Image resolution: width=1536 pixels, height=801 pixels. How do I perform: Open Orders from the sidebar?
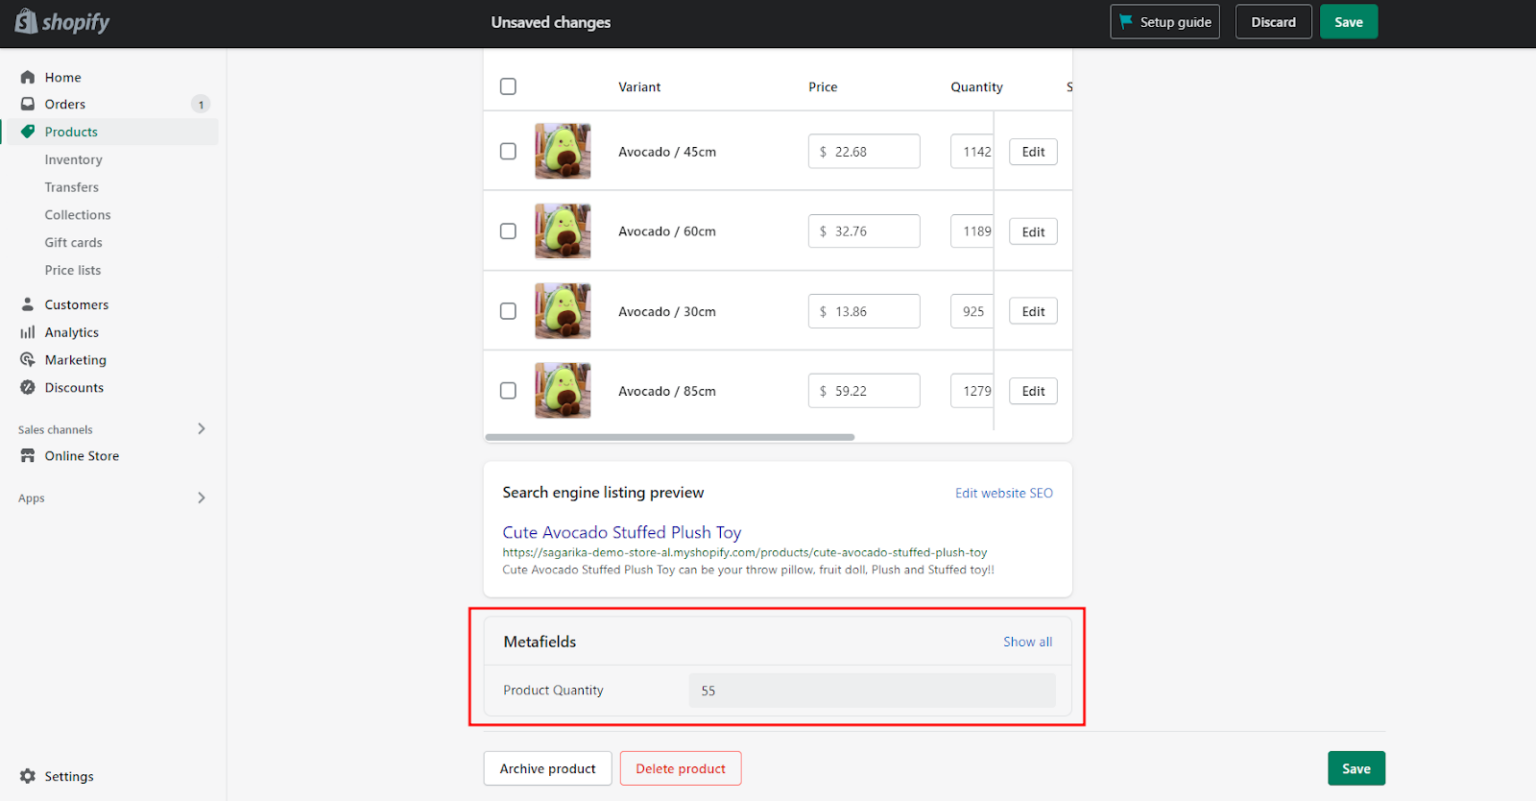[64, 103]
